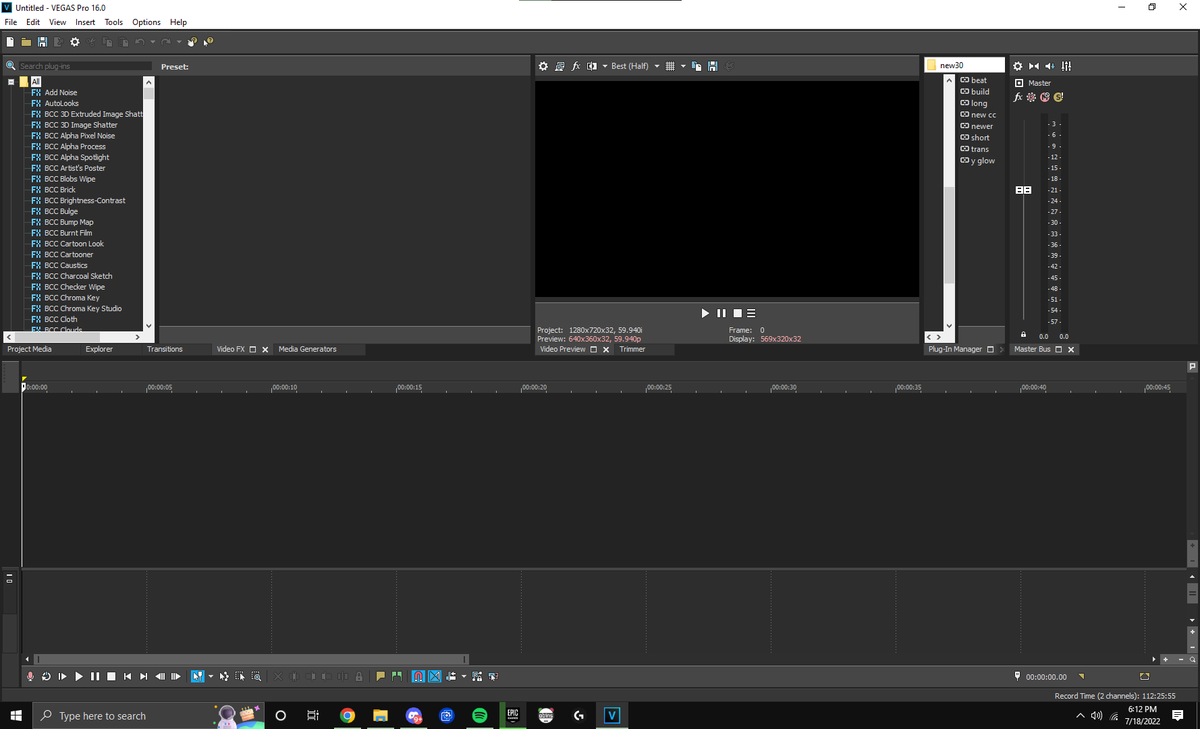Viewport: 1200px width, 729px height.
Task: Mute the Master bus
Action: tap(1045, 97)
